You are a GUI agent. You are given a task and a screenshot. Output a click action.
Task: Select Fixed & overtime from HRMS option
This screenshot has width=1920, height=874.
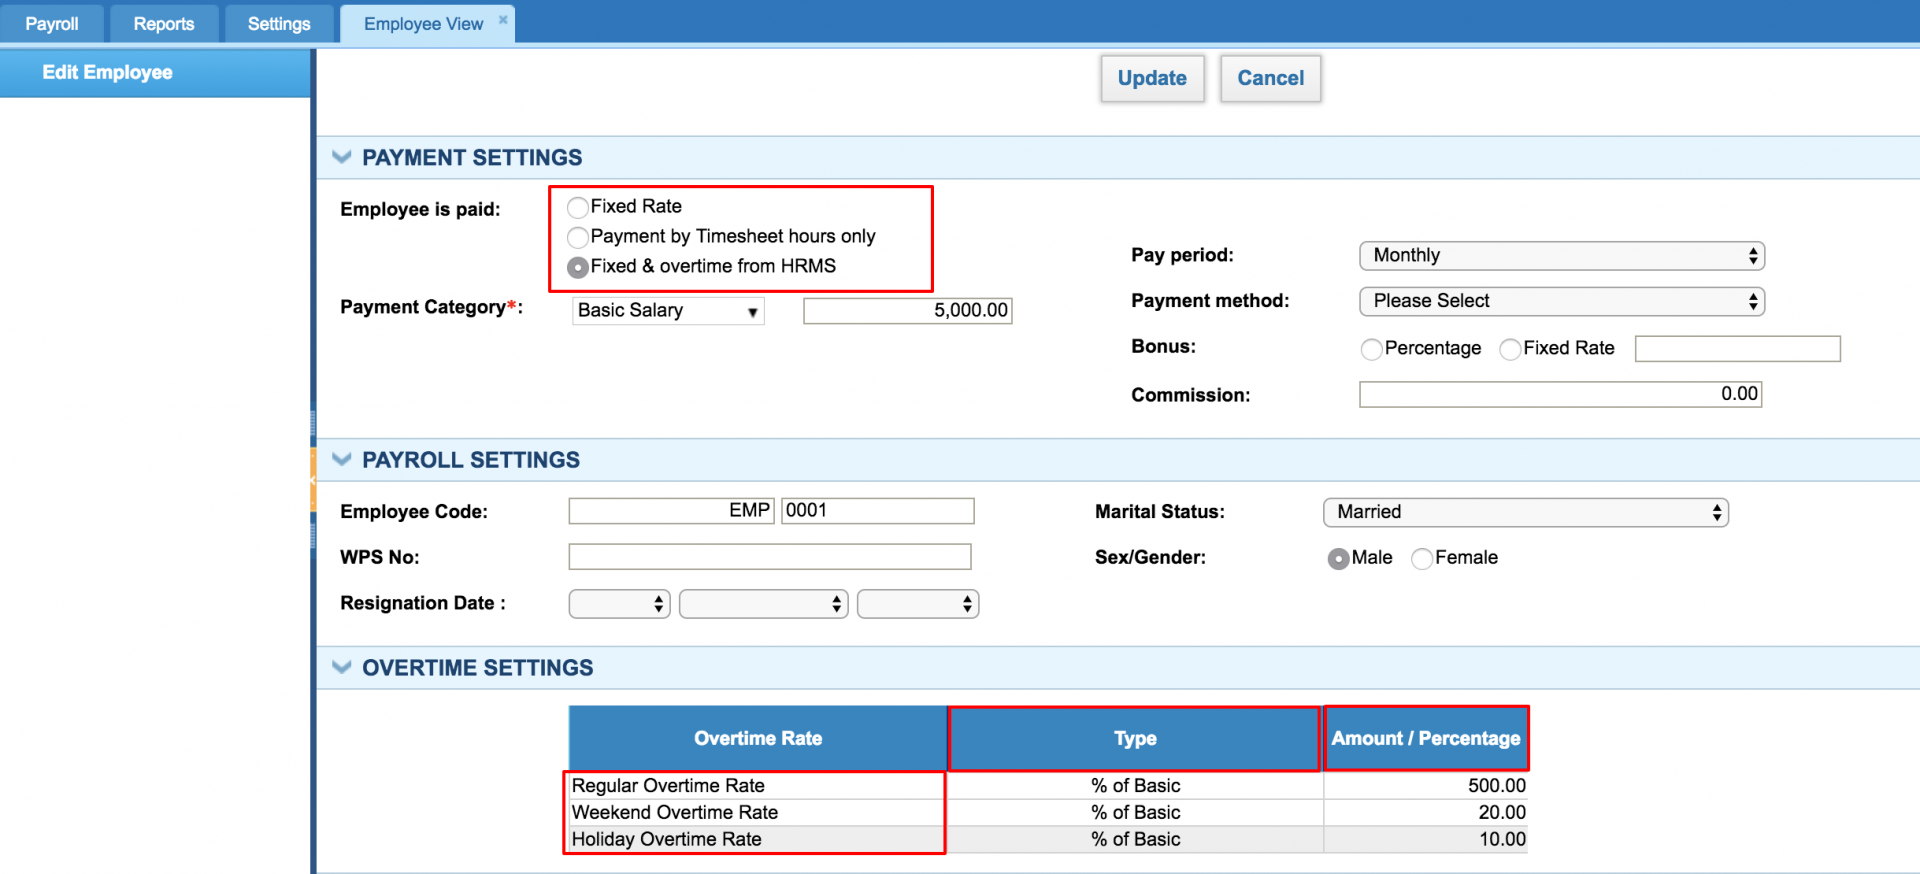[577, 267]
